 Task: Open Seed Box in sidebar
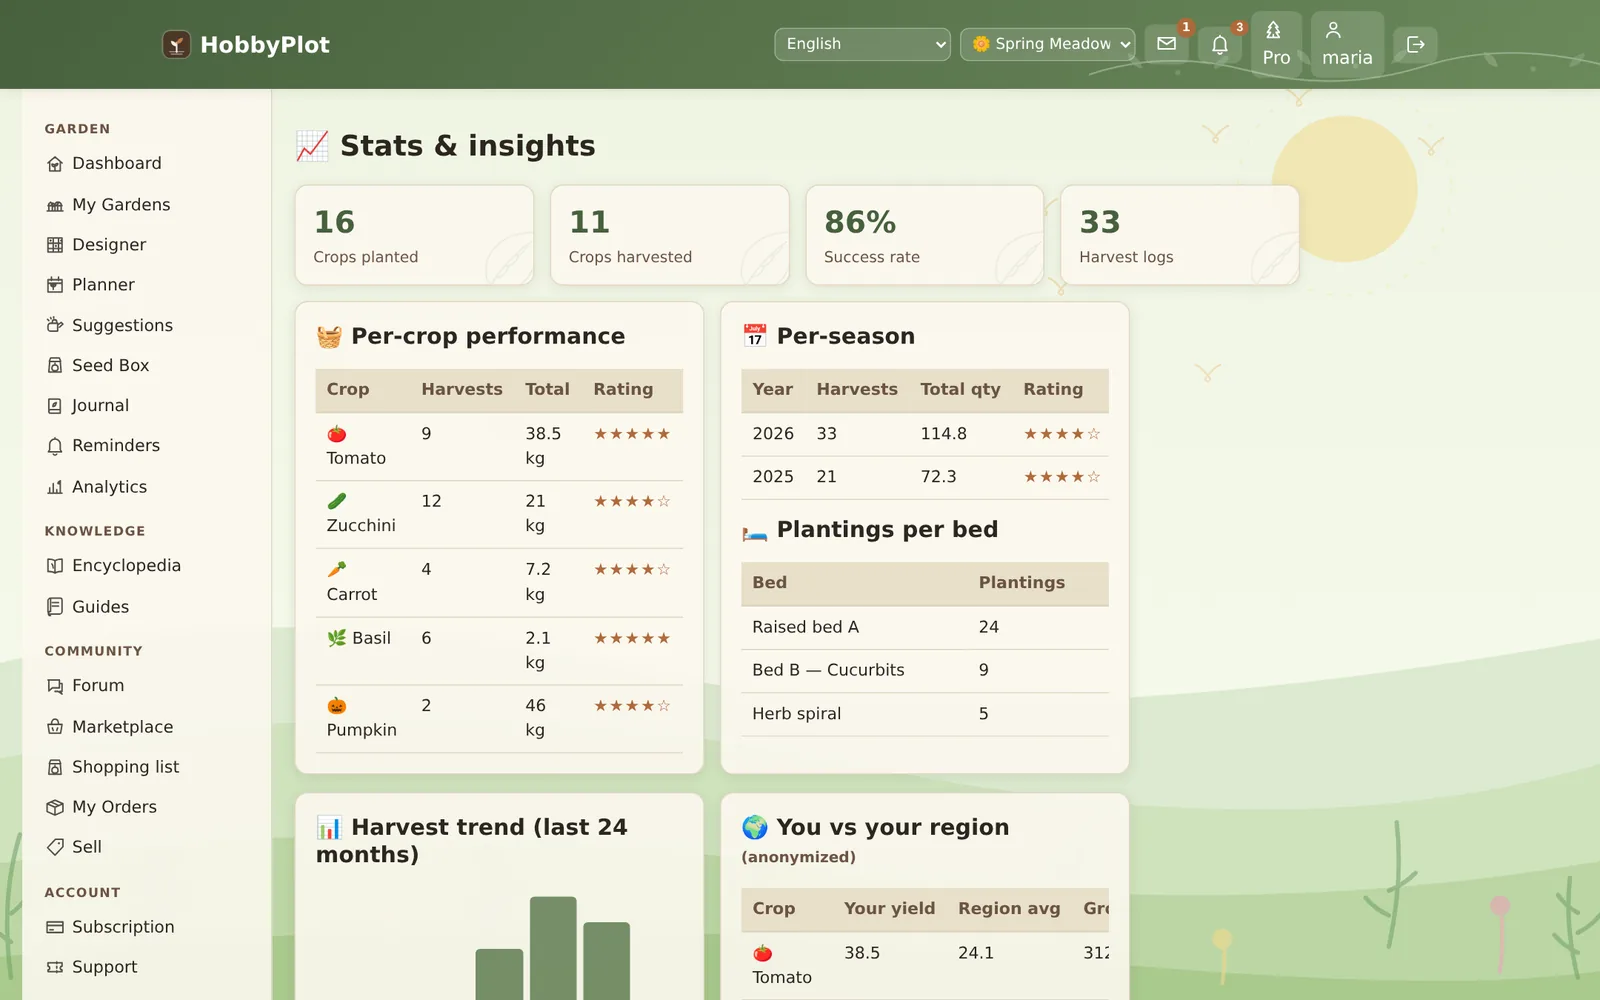click(x=146, y=365)
